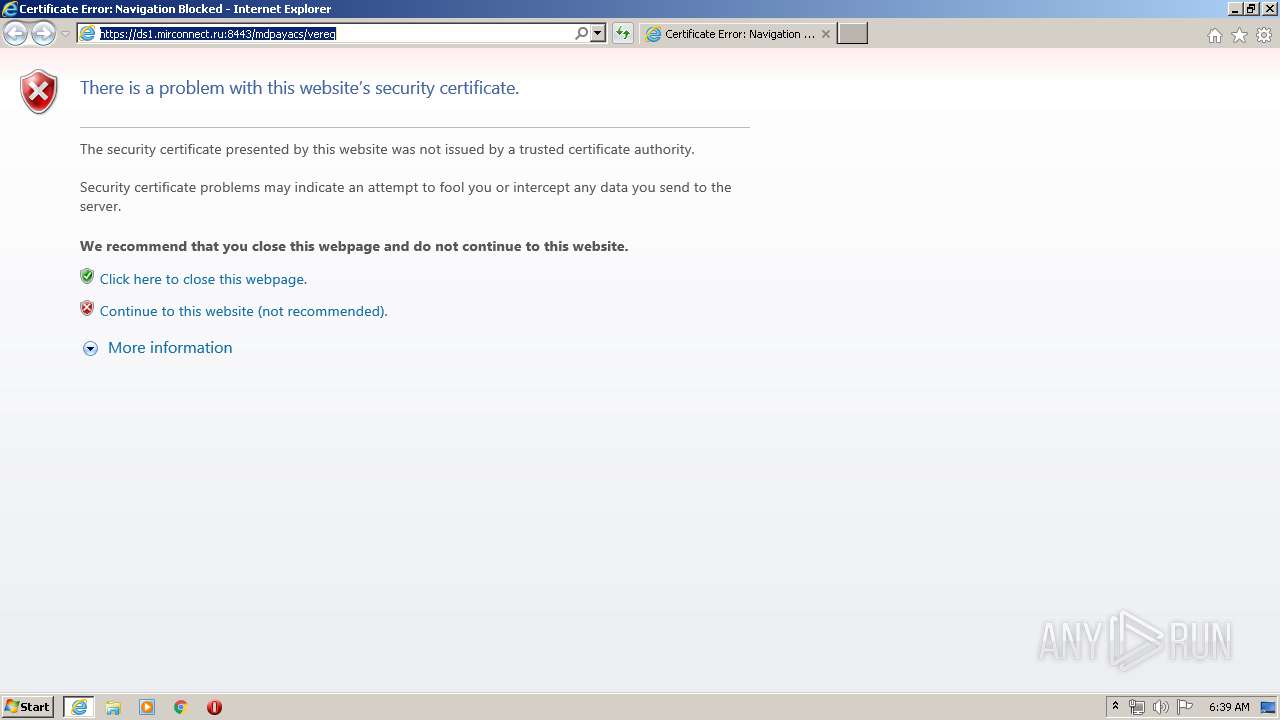The image size is (1280, 720).
Task: Click the large red security shield icon
Action: (39, 92)
